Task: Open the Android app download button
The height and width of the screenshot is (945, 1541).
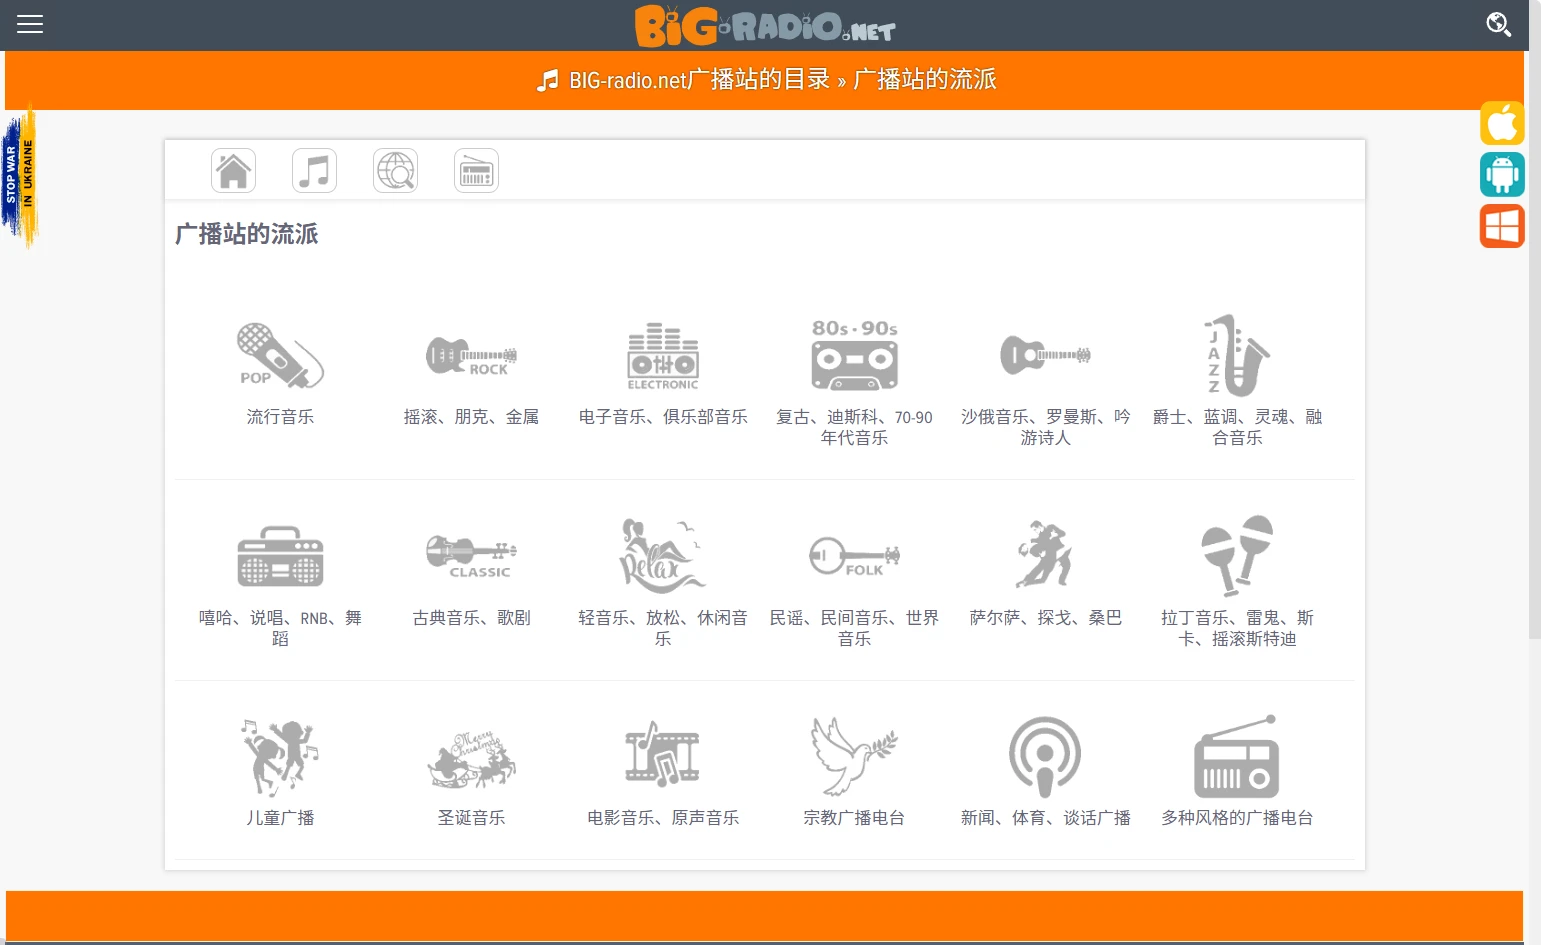Action: tap(1502, 175)
